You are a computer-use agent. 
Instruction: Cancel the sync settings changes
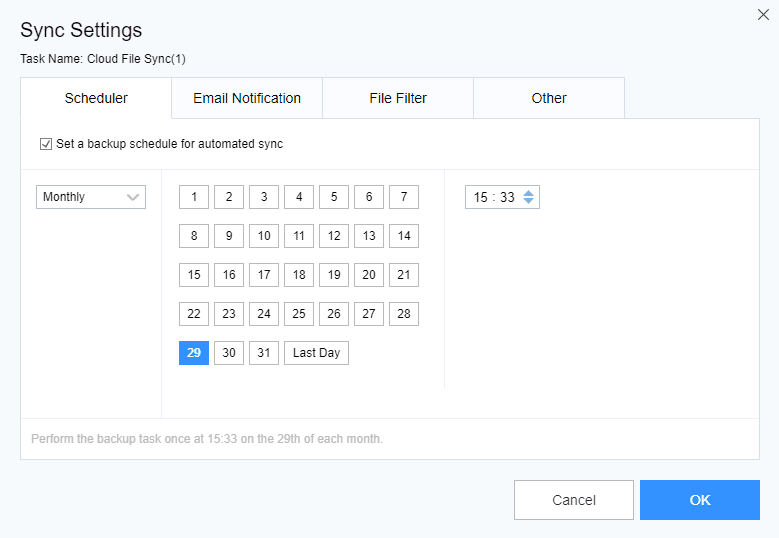pyautogui.click(x=574, y=500)
